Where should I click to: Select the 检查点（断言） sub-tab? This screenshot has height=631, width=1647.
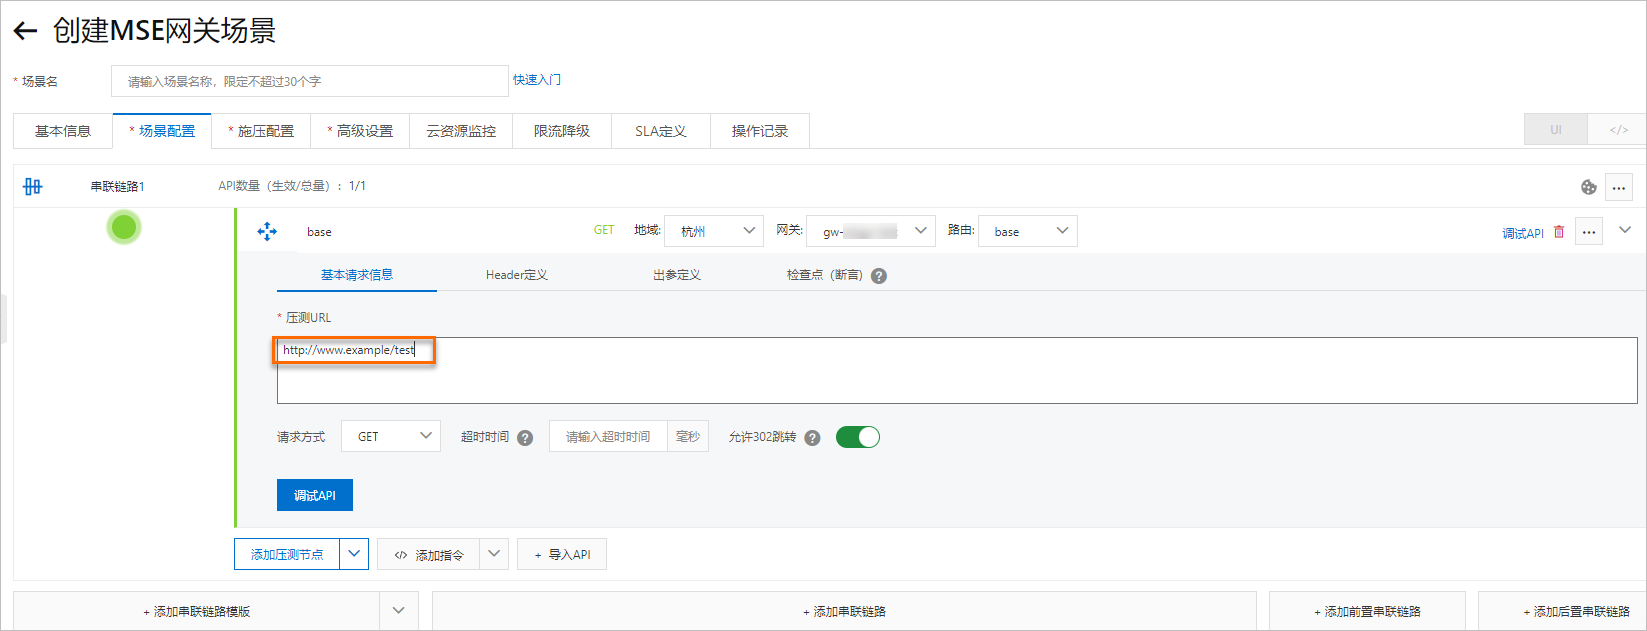coord(825,275)
